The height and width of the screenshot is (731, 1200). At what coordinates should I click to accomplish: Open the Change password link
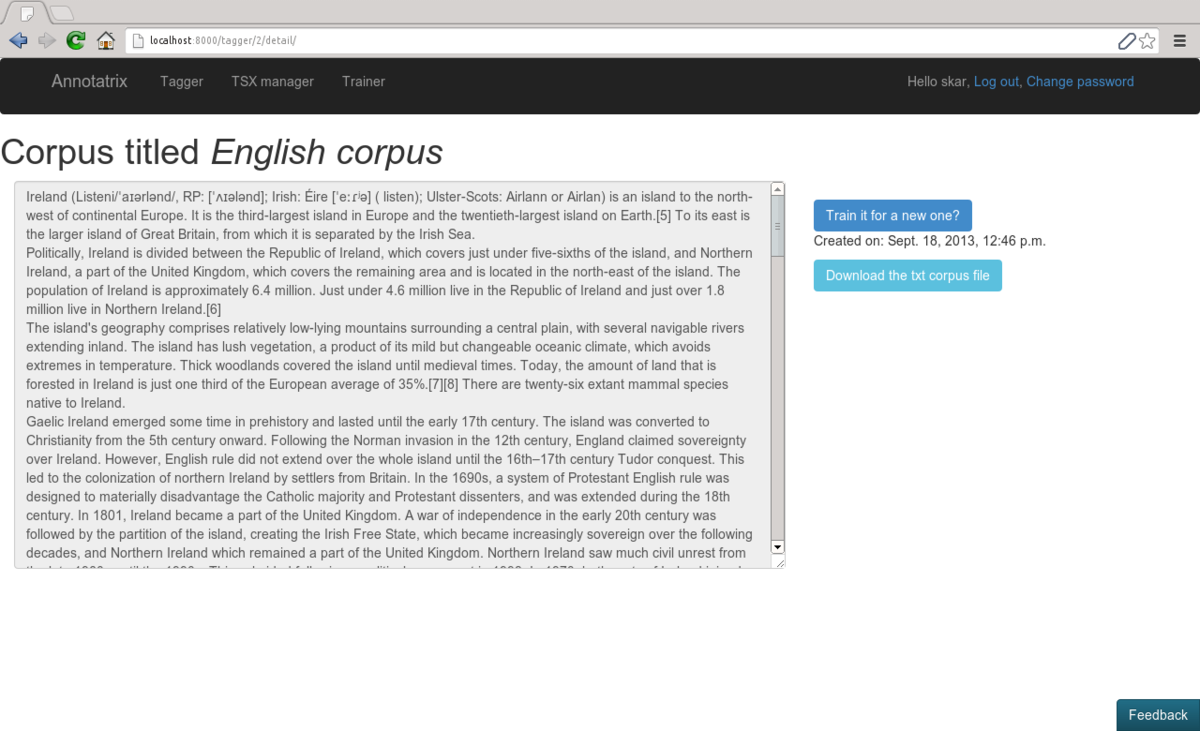pyautogui.click(x=1080, y=81)
